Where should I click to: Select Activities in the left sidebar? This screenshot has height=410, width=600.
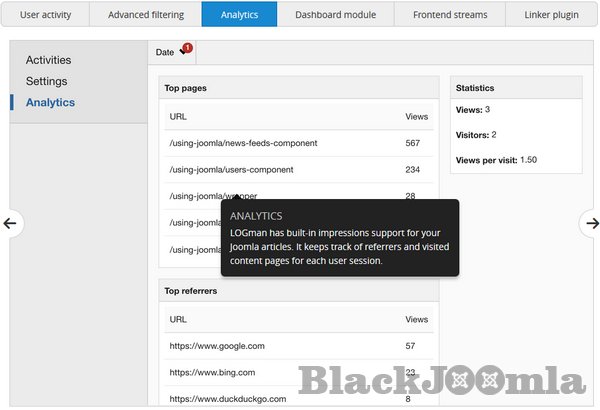[48, 60]
